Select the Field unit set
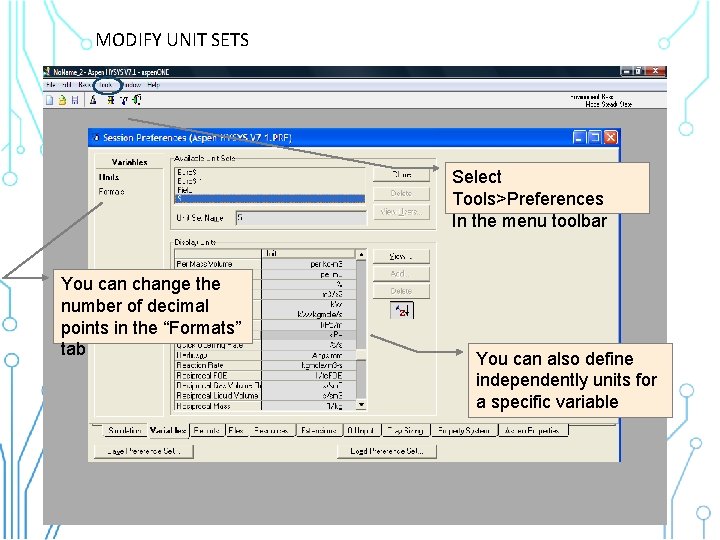Viewport: 720px width, 540px height. (x=270, y=190)
